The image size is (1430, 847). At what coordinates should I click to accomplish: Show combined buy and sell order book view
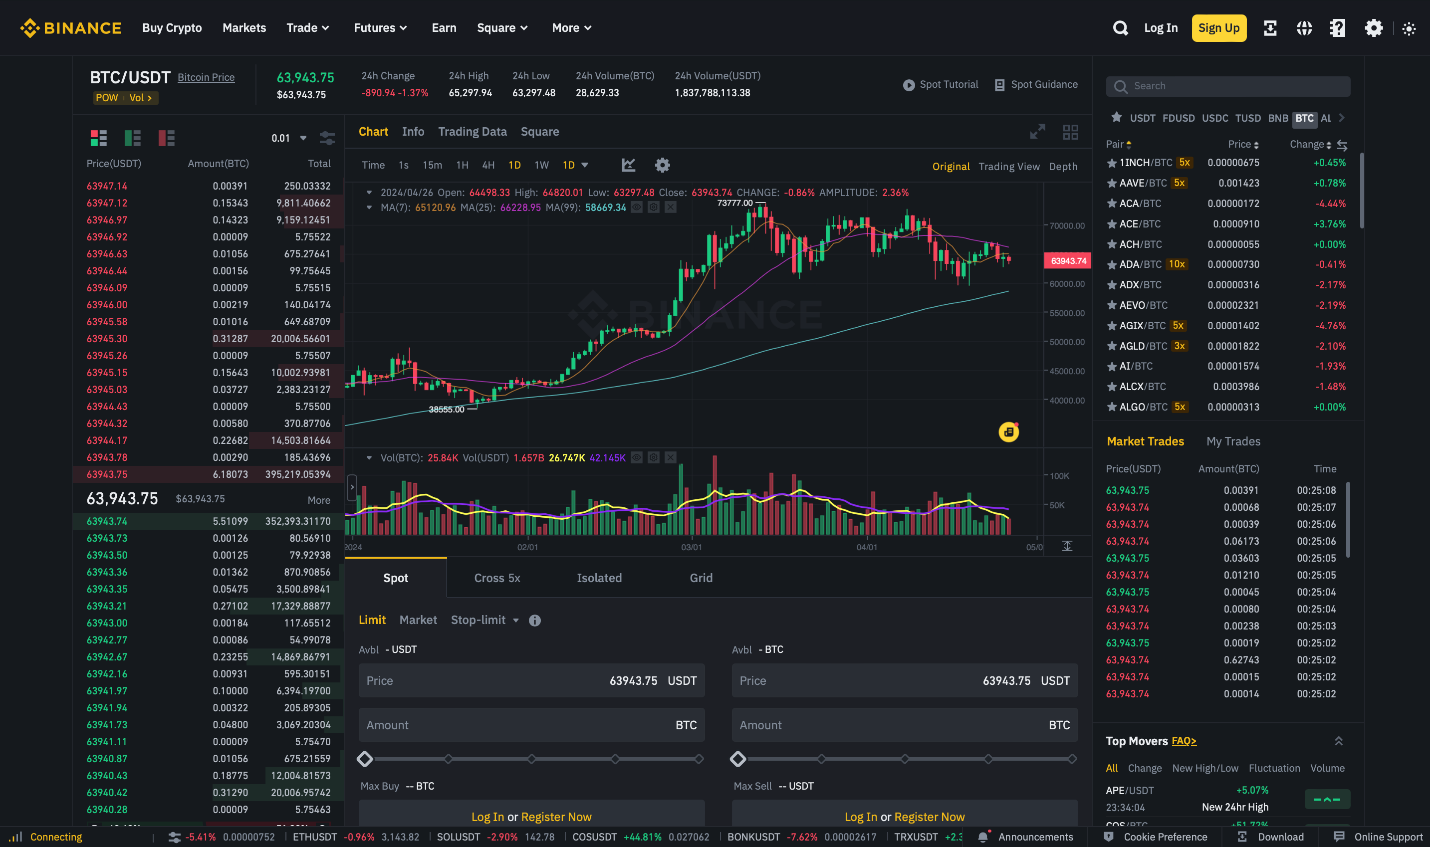point(99,138)
